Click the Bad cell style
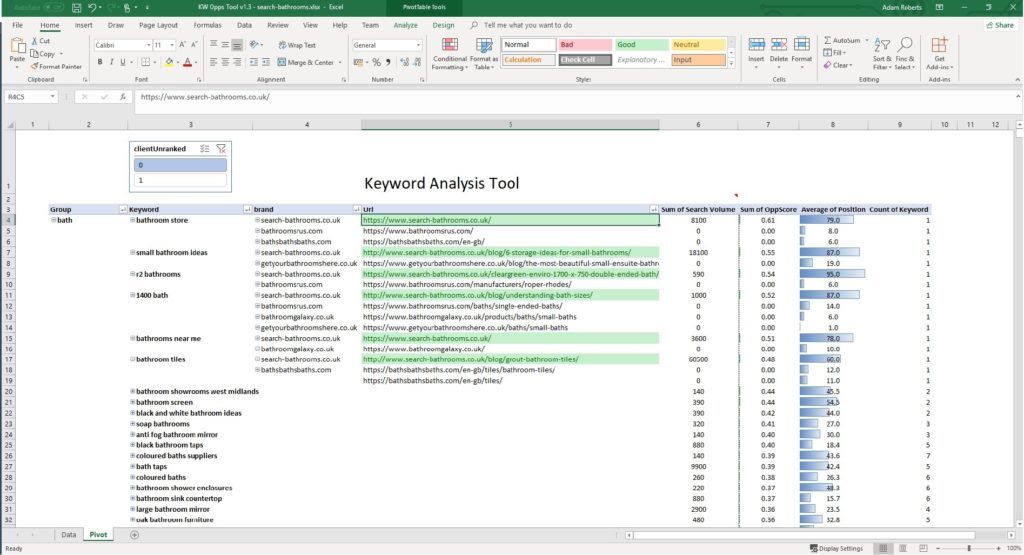 click(585, 44)
